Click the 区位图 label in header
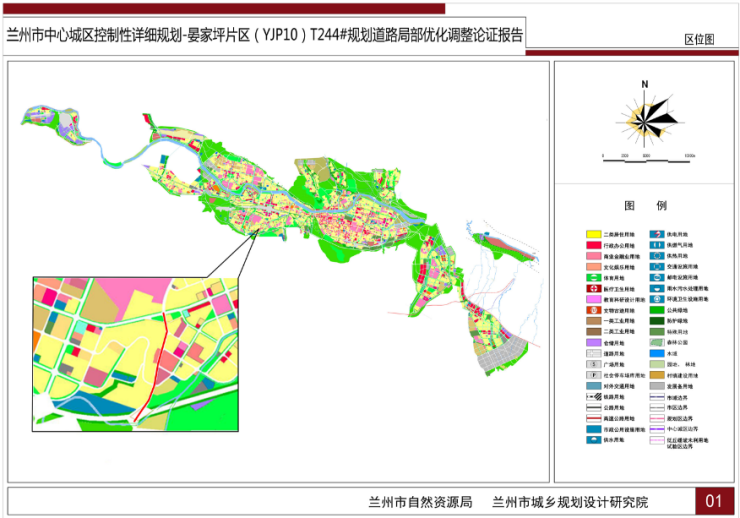 pos(698,40)
